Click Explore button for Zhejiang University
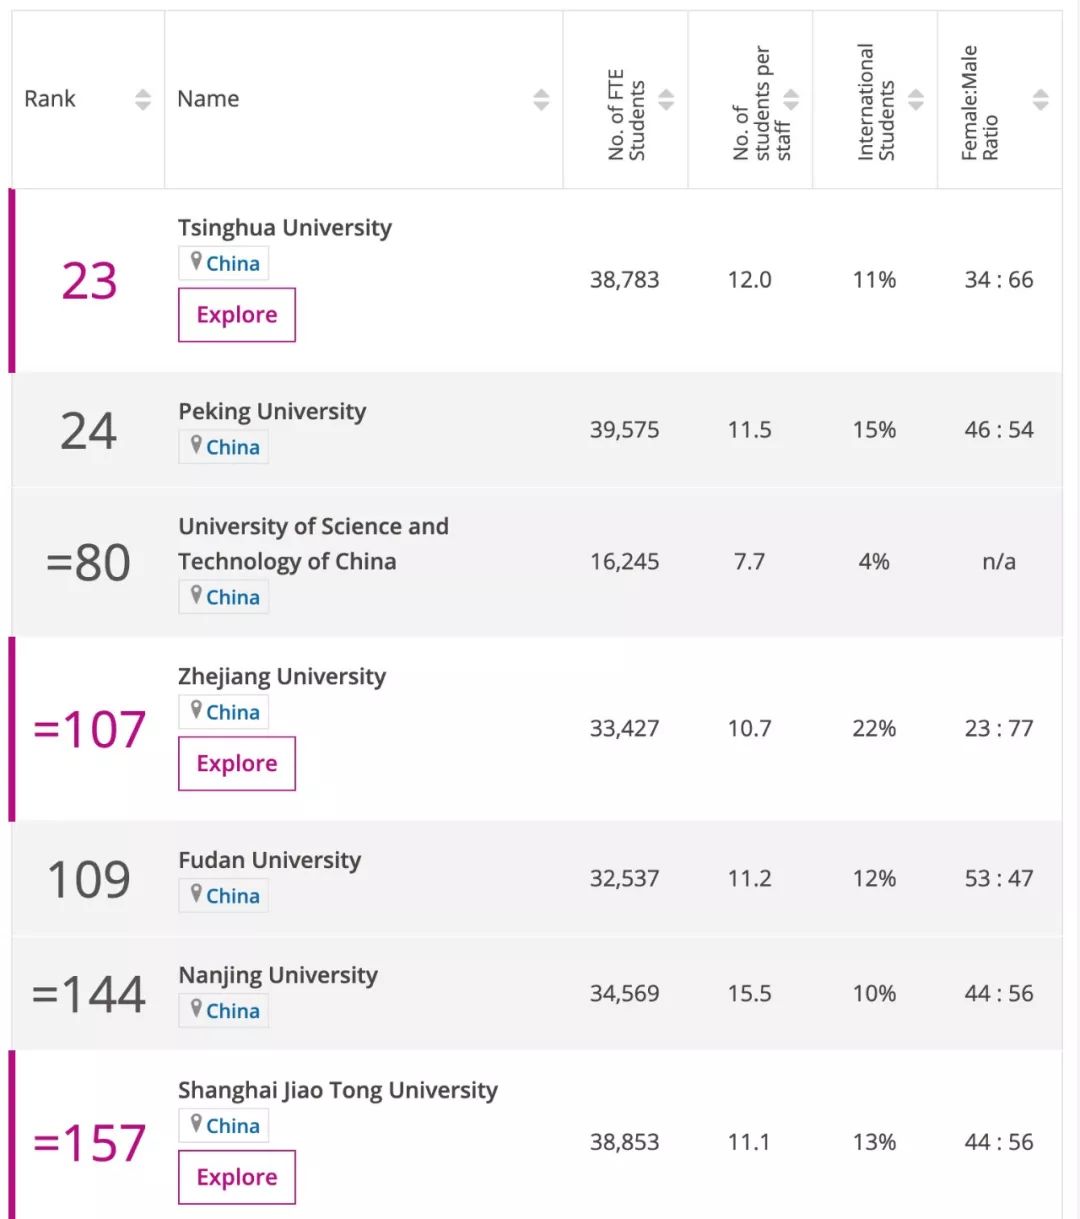1080x1219 pixels. [237, 764]
